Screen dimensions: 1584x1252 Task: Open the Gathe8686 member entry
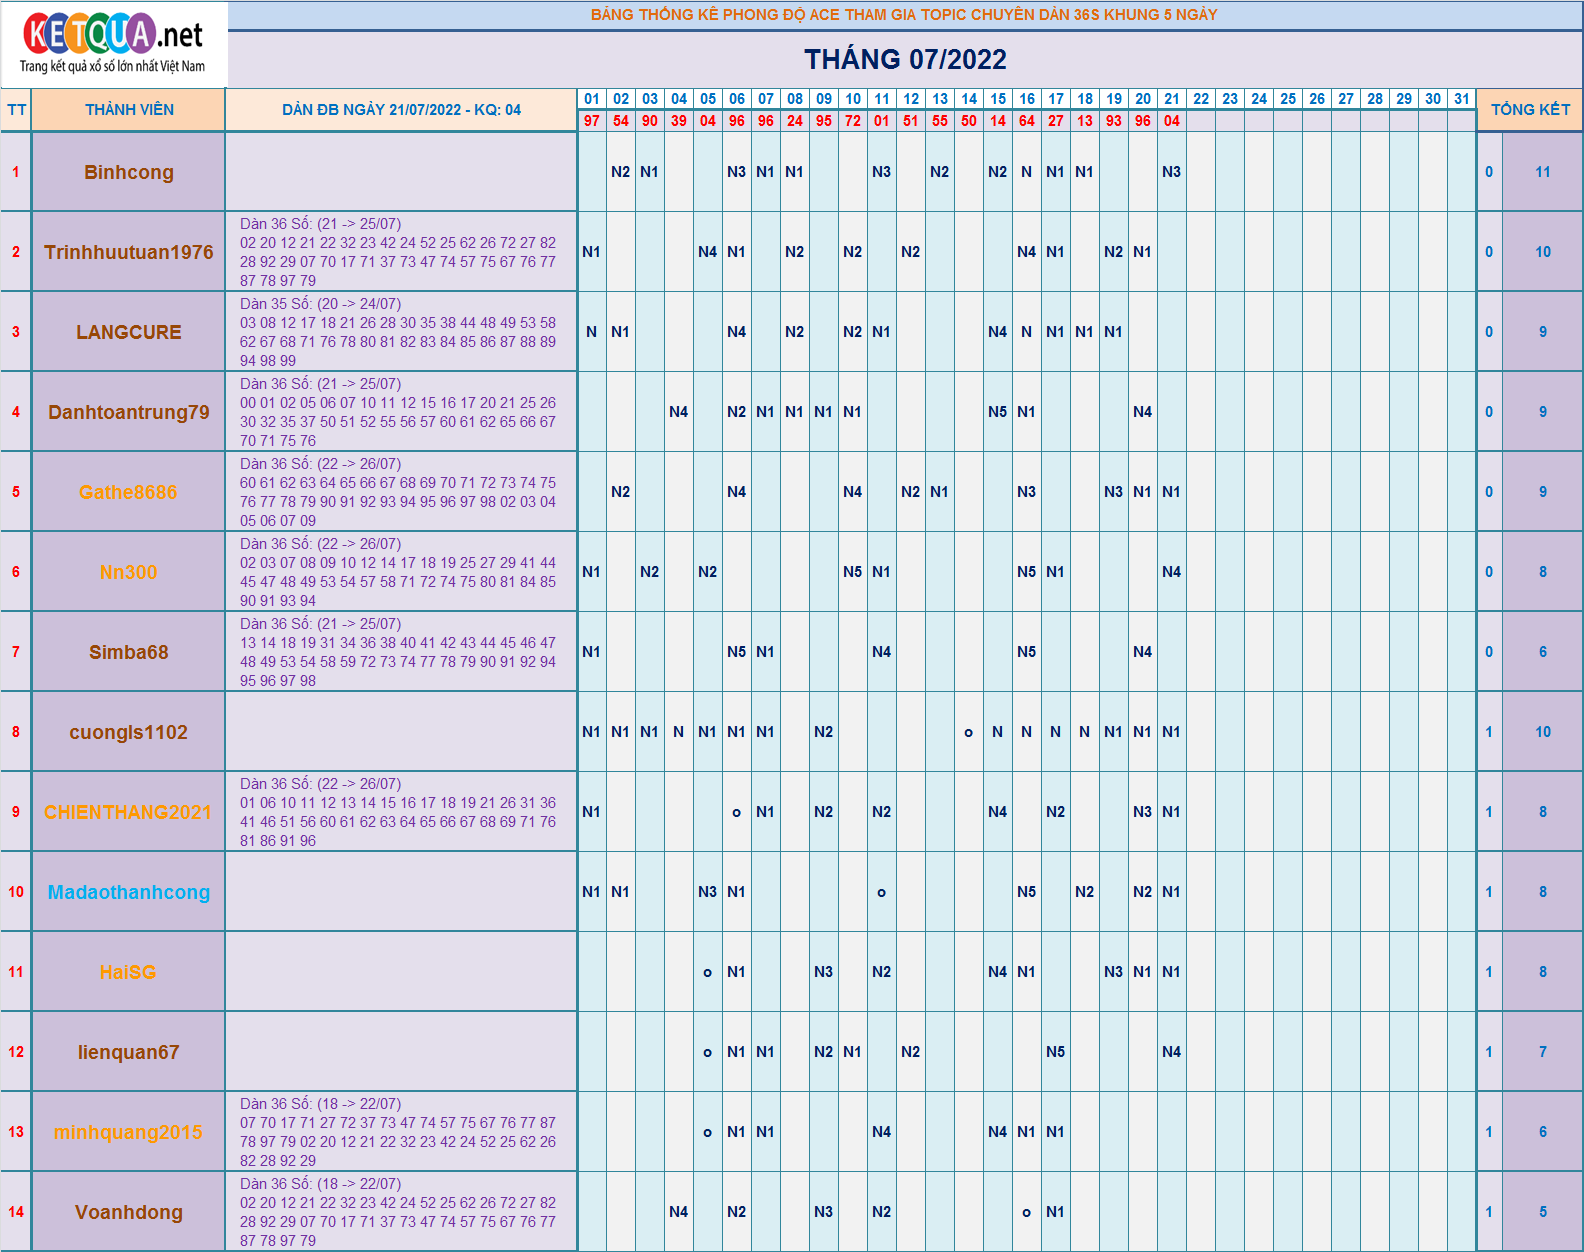(x=128, y=492)
